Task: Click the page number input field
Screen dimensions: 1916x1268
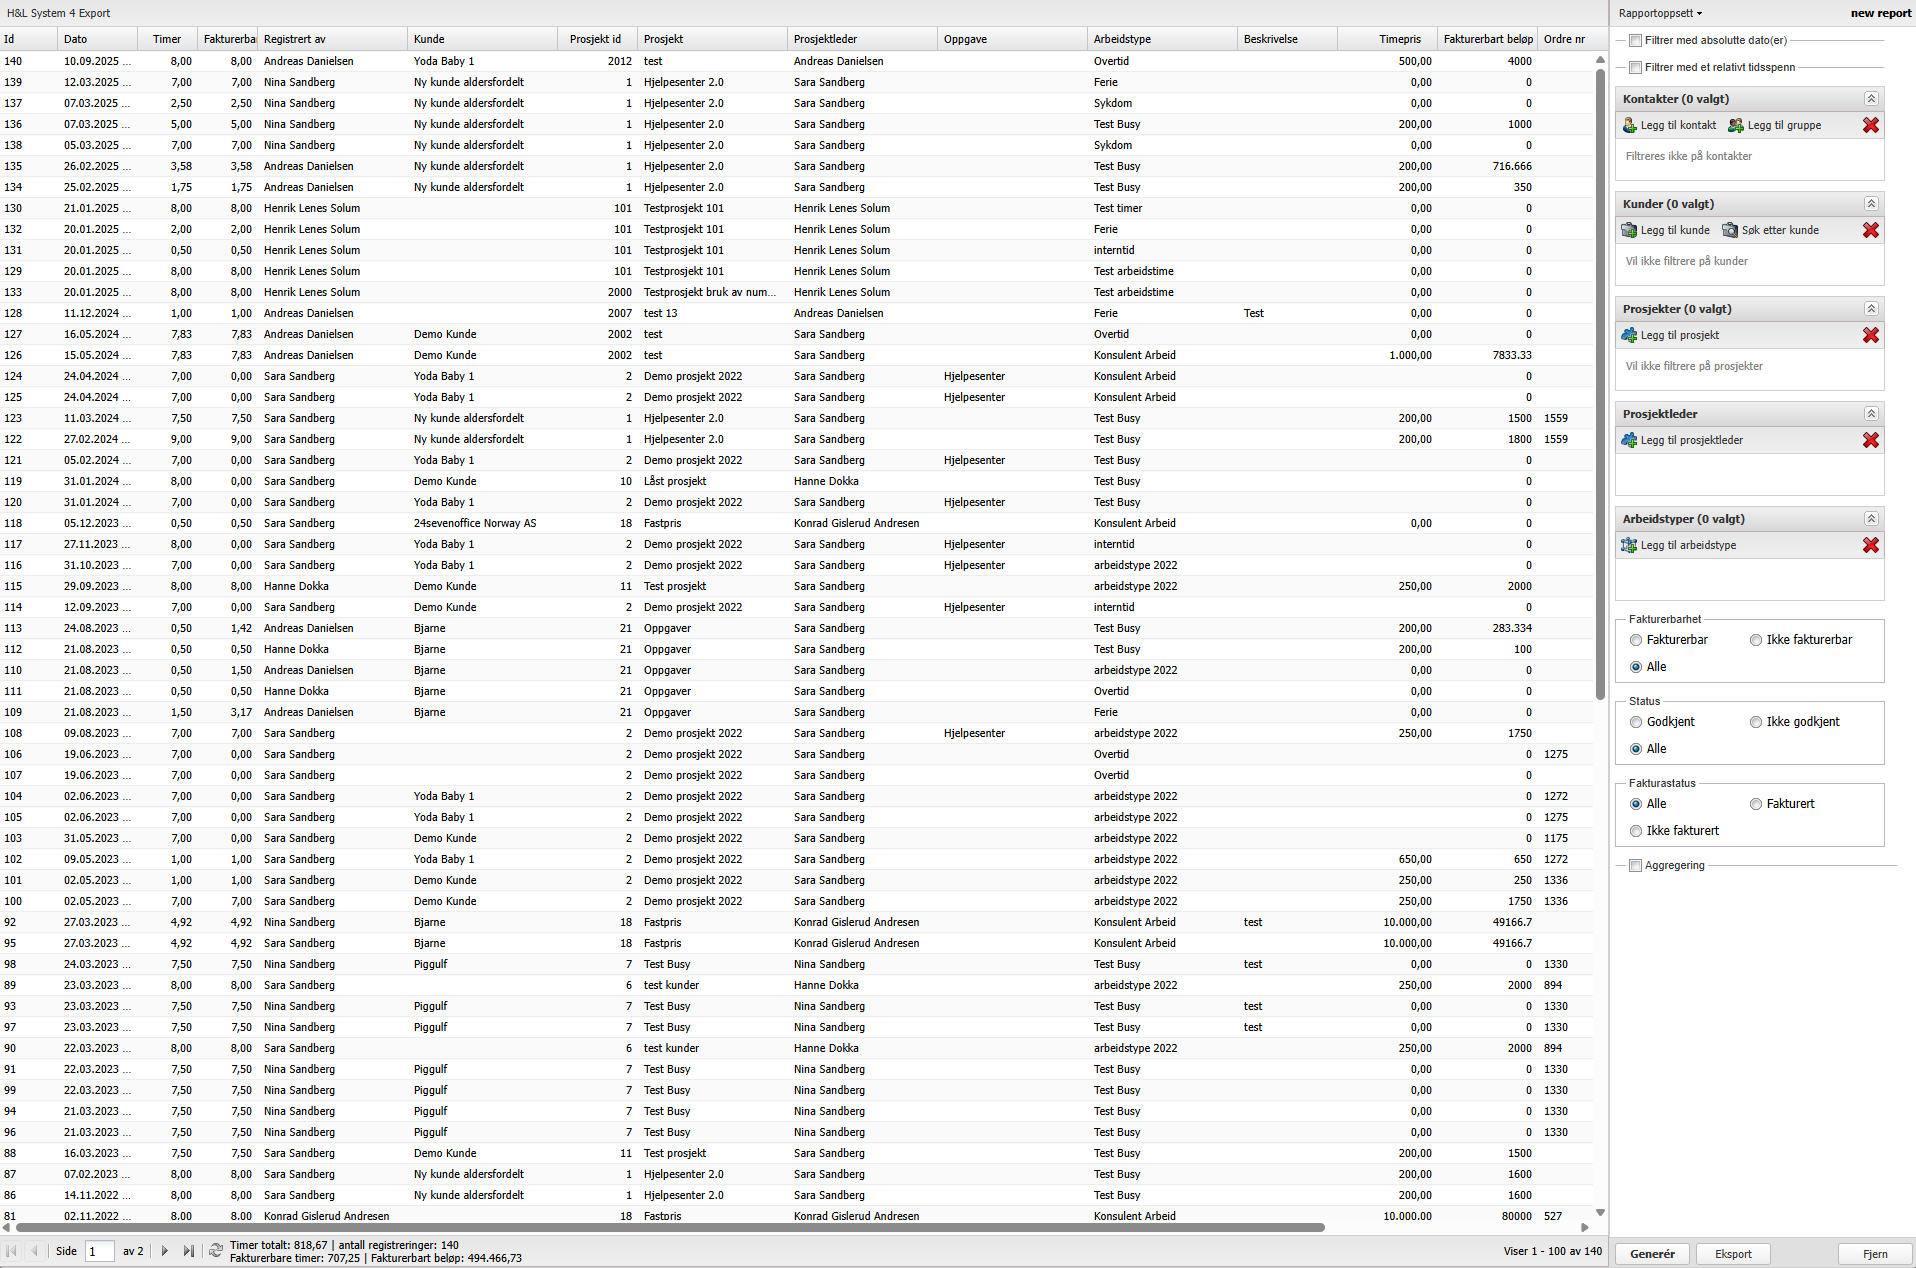Action: pyautogui.click(x=100, y=1251)
